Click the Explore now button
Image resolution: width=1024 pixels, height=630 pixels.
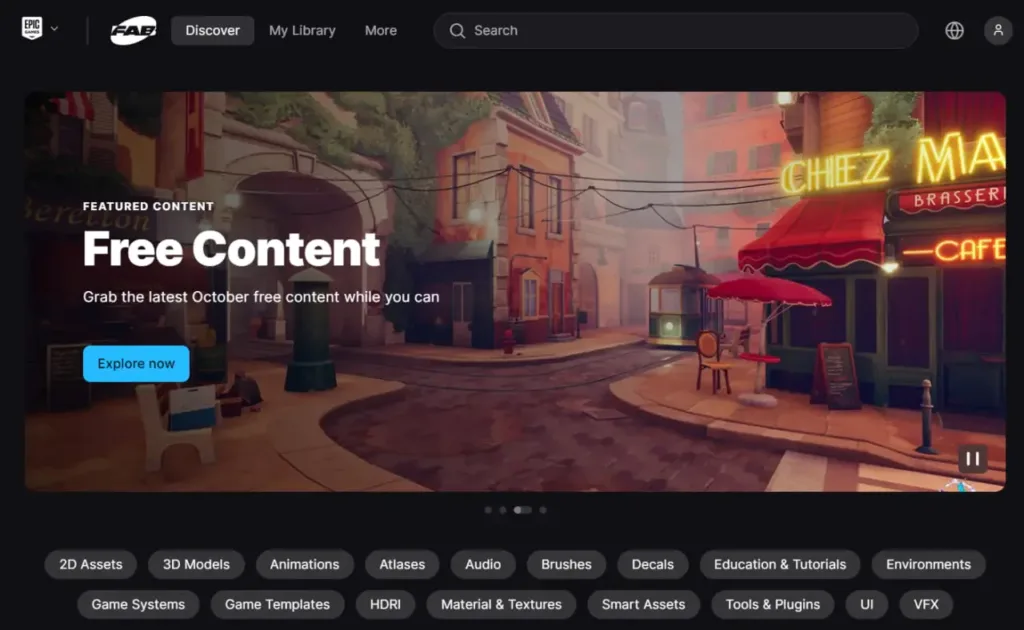(135, 363)
